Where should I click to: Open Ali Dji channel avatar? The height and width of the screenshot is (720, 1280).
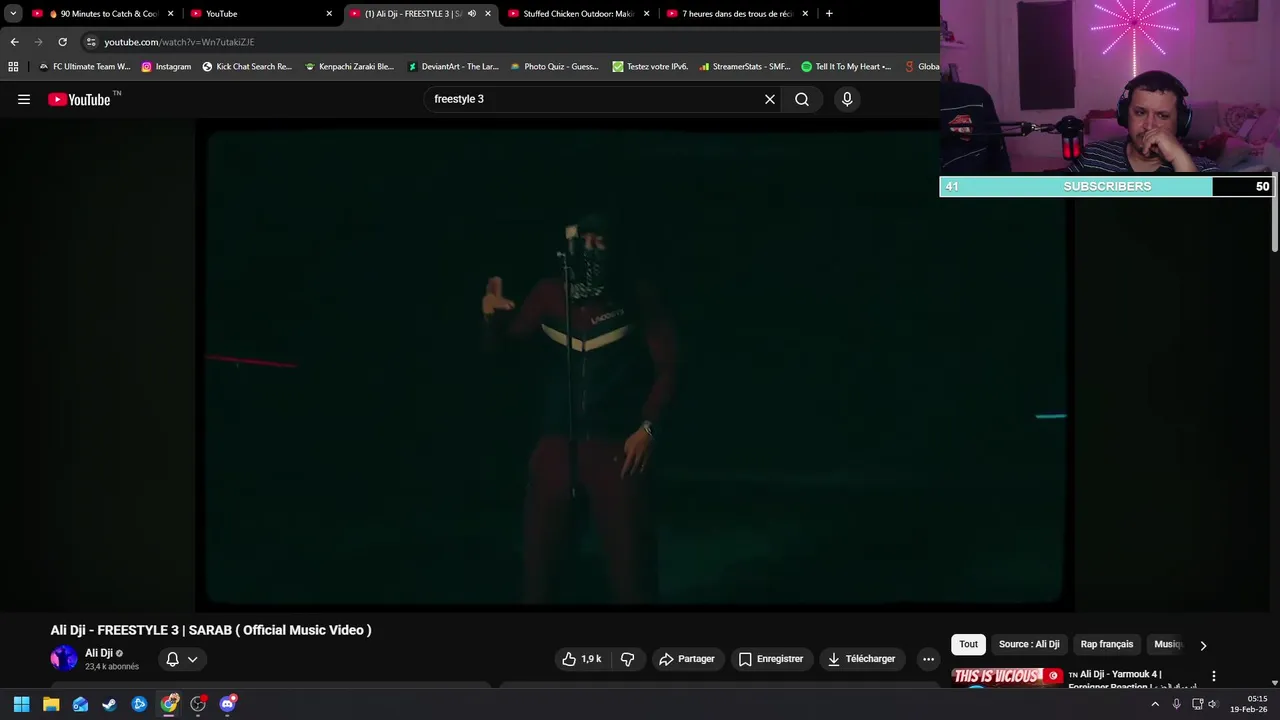click(x=64, y=658)
